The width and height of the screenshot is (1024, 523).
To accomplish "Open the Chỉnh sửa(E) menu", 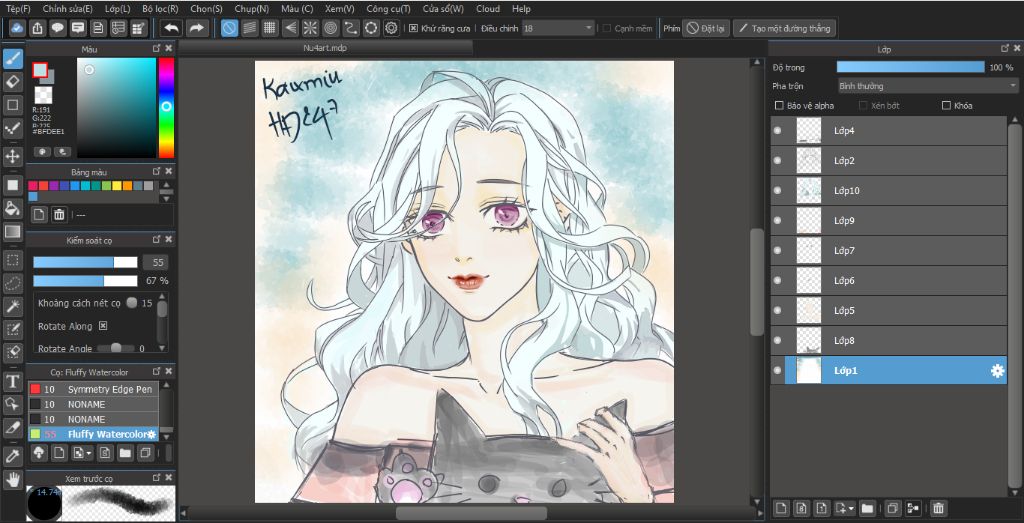I will (x=67, y=9).
